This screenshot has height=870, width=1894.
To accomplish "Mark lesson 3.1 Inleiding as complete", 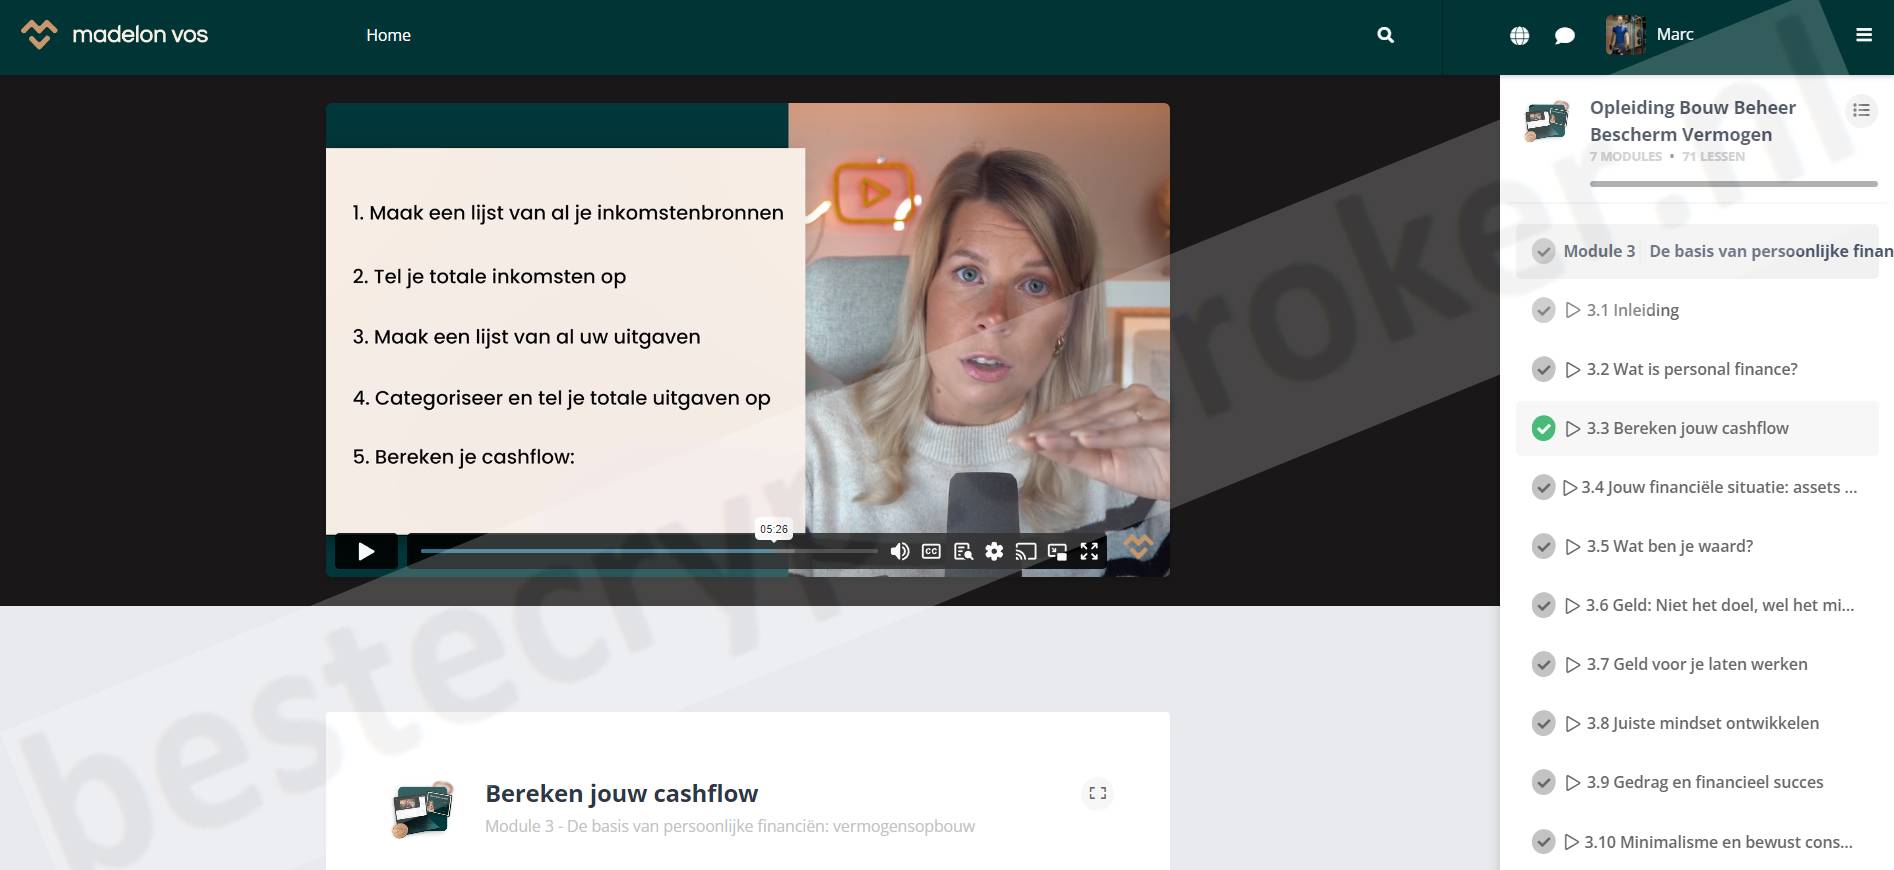I will pyautogui.click(x=1543, y=310).
